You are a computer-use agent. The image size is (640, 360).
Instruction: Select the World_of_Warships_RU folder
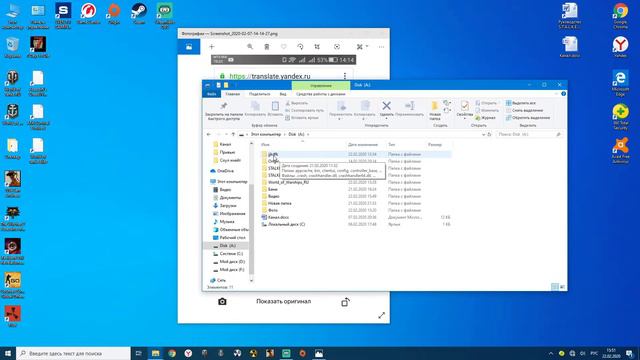pyautogui.click(x=285, y=182)
